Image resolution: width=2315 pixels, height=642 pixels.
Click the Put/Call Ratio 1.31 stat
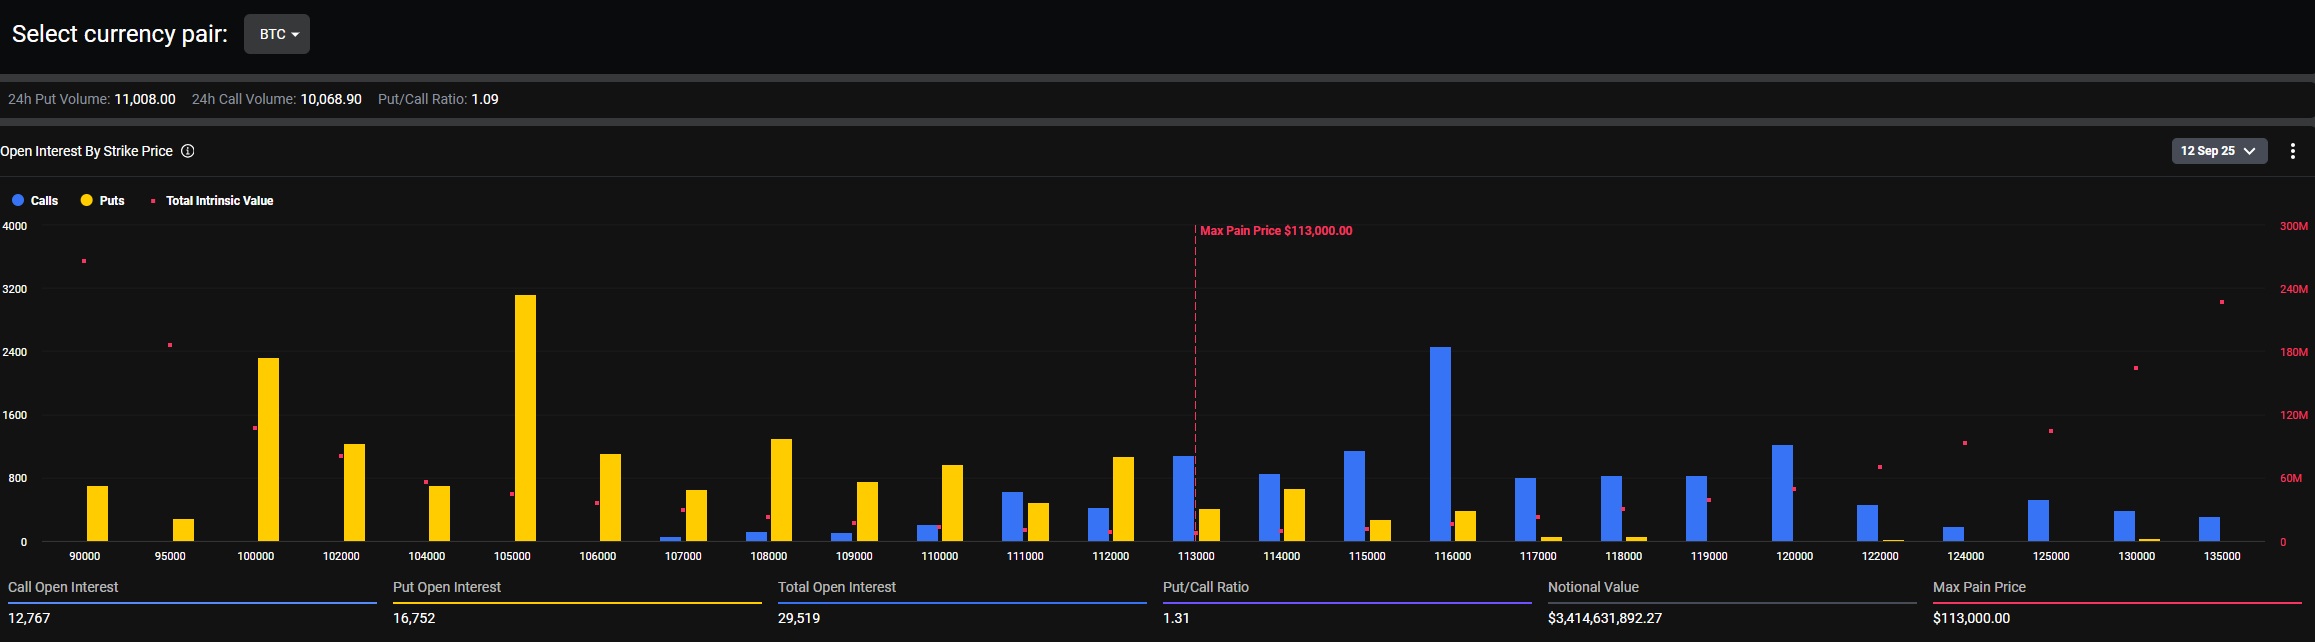coord(1176,618)
